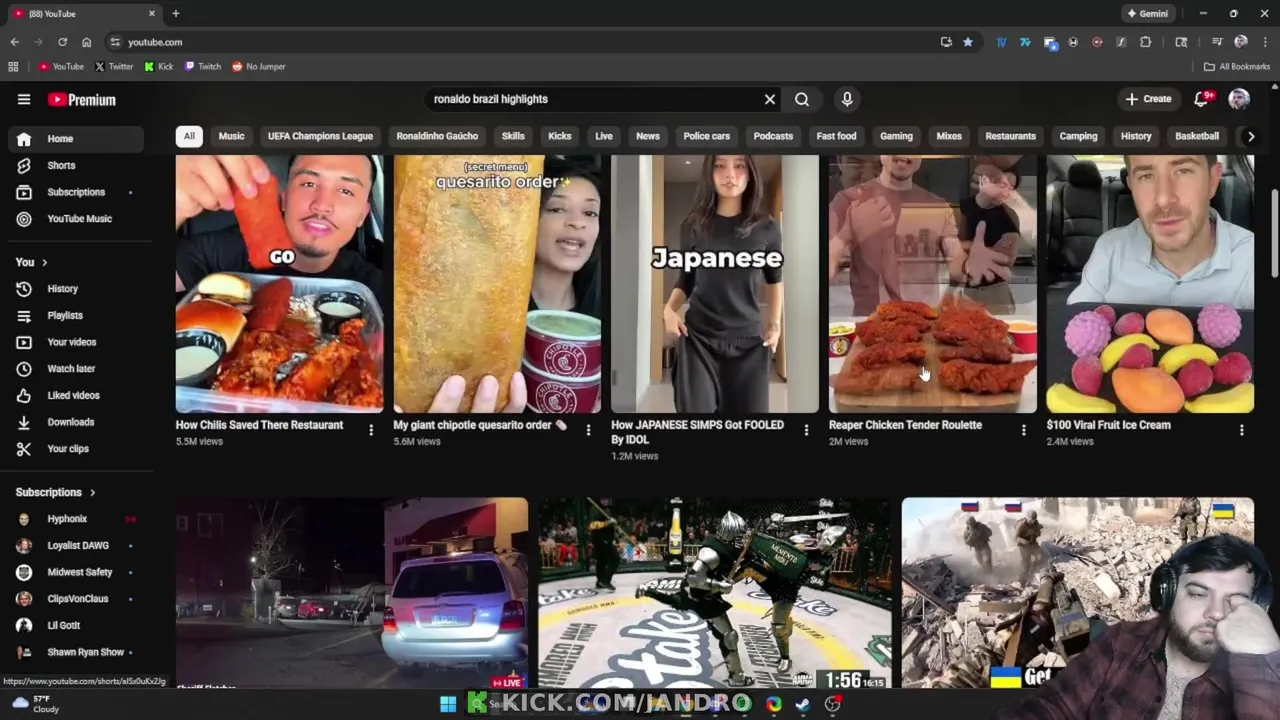Open the Gemini button in Chrome

click(1147, 14)
